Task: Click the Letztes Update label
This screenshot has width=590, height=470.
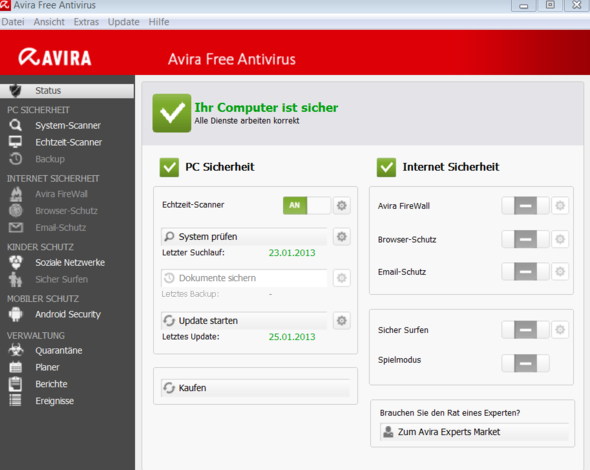Action: tap(190, 337)
